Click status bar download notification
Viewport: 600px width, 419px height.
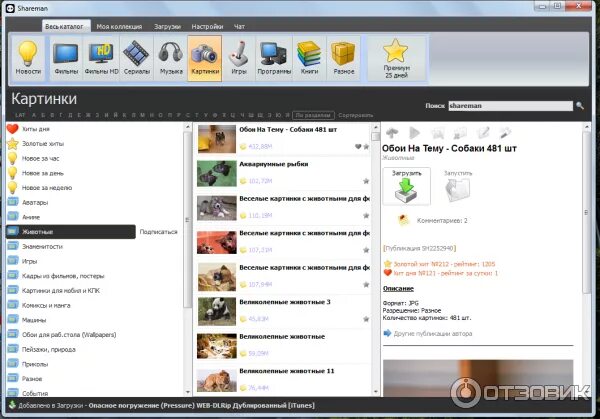click(161, 405)
